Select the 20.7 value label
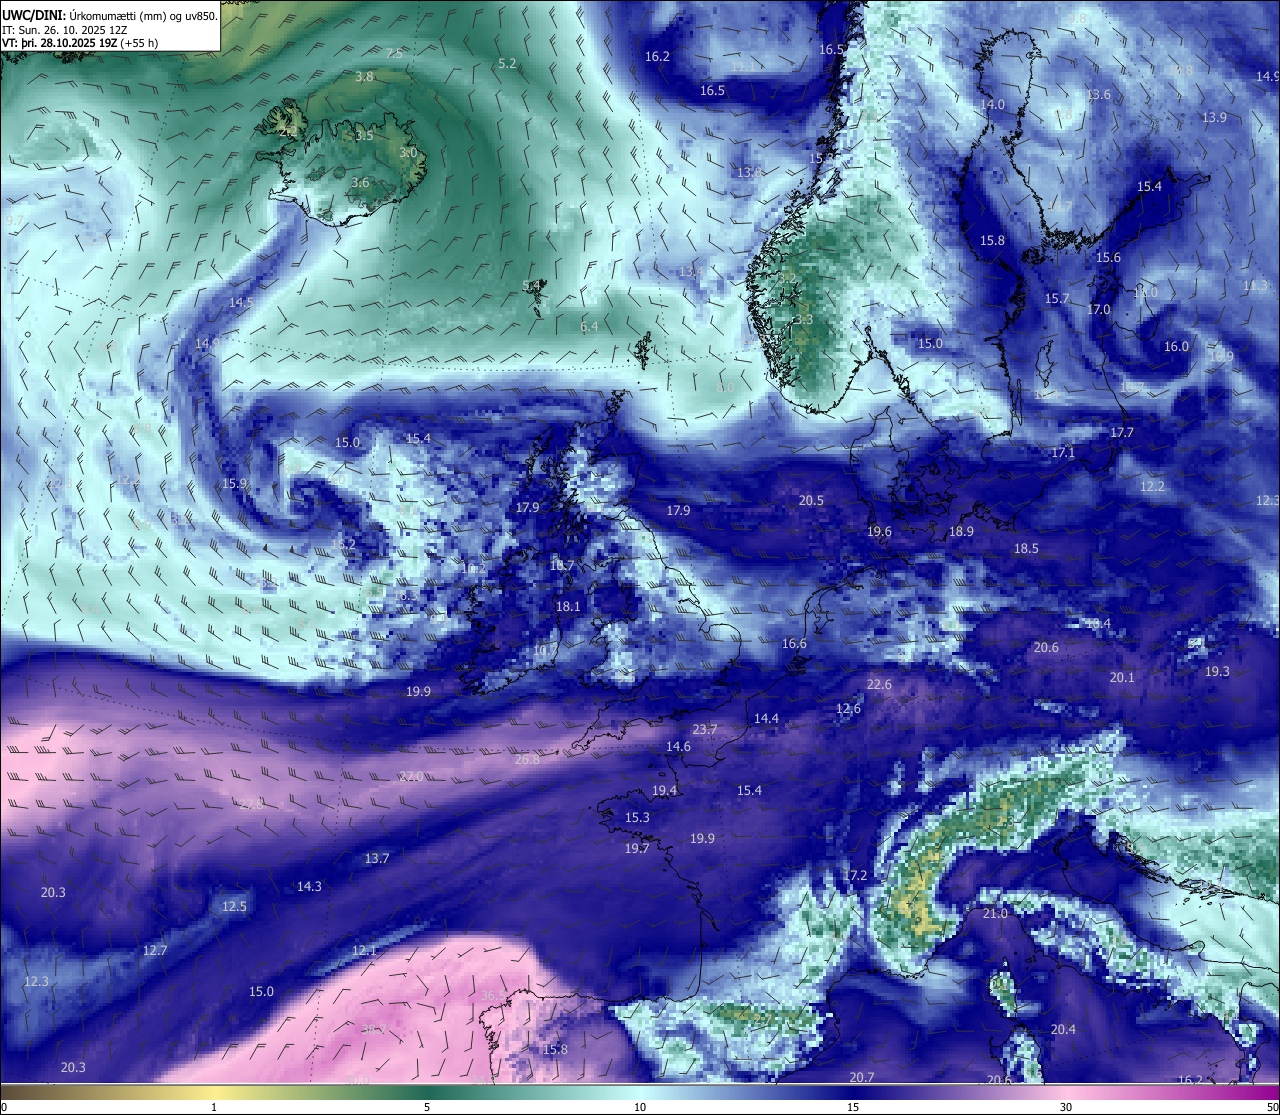This screenshot has width=1280, height=1115. point(861,1077)
